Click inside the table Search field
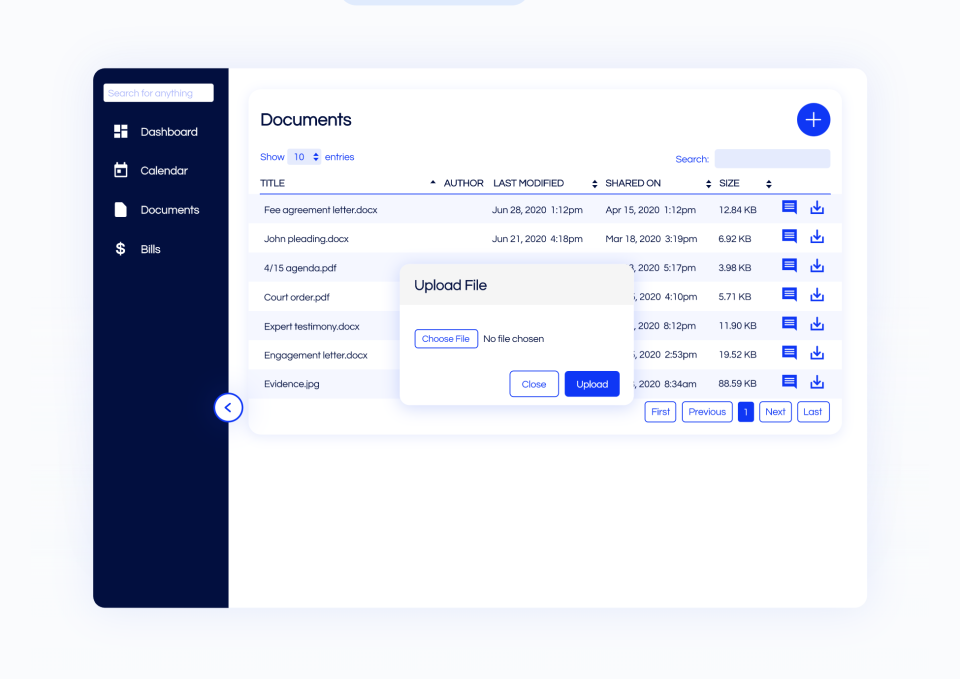Screen dimensions: 960x679 [x=771, y=158]
